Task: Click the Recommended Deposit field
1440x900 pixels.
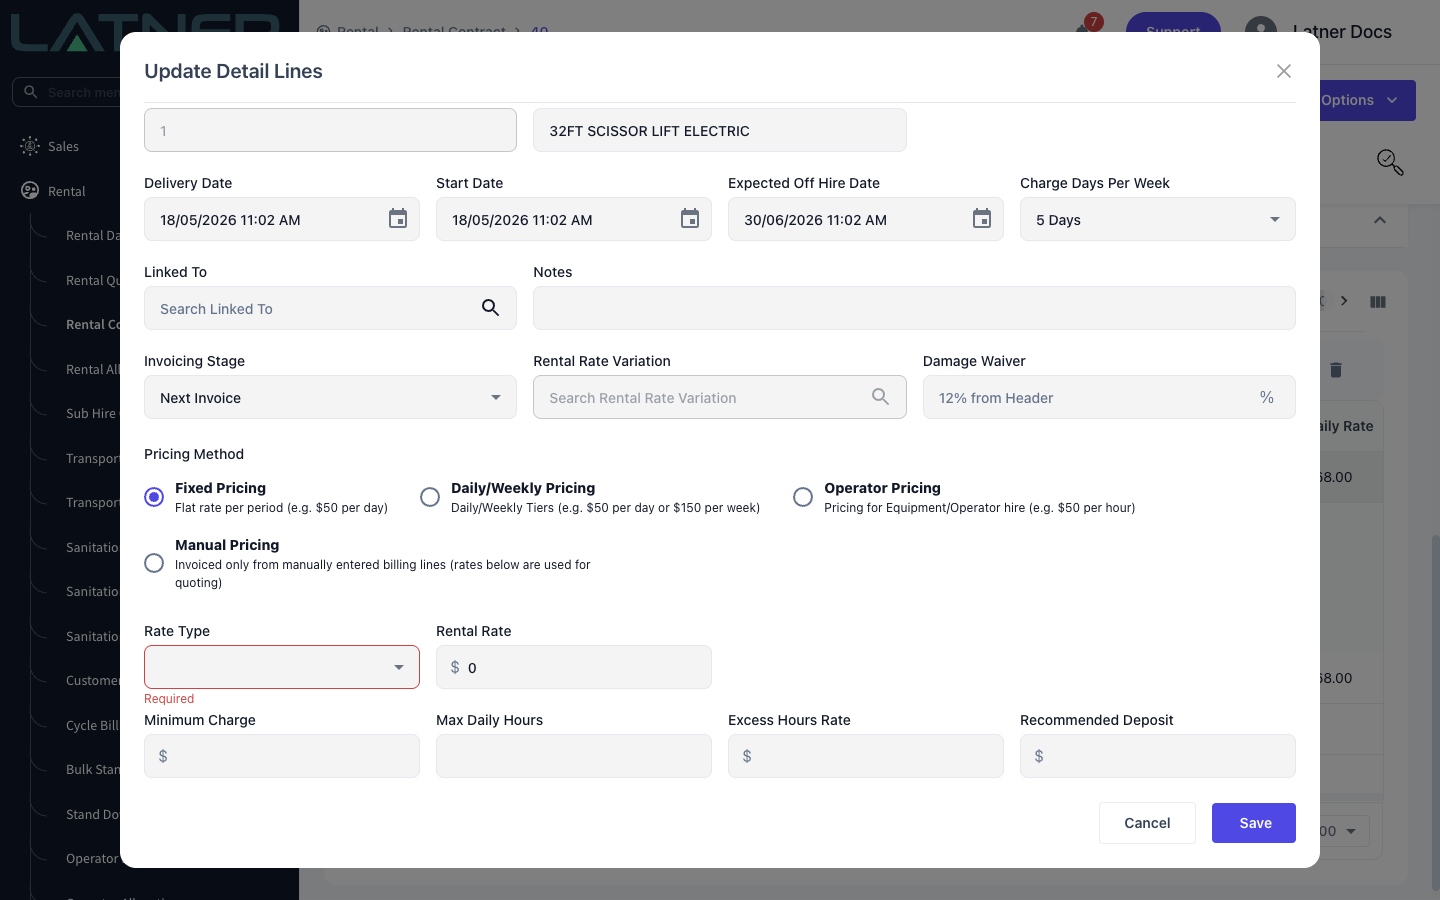Action: click(1158, 756)
